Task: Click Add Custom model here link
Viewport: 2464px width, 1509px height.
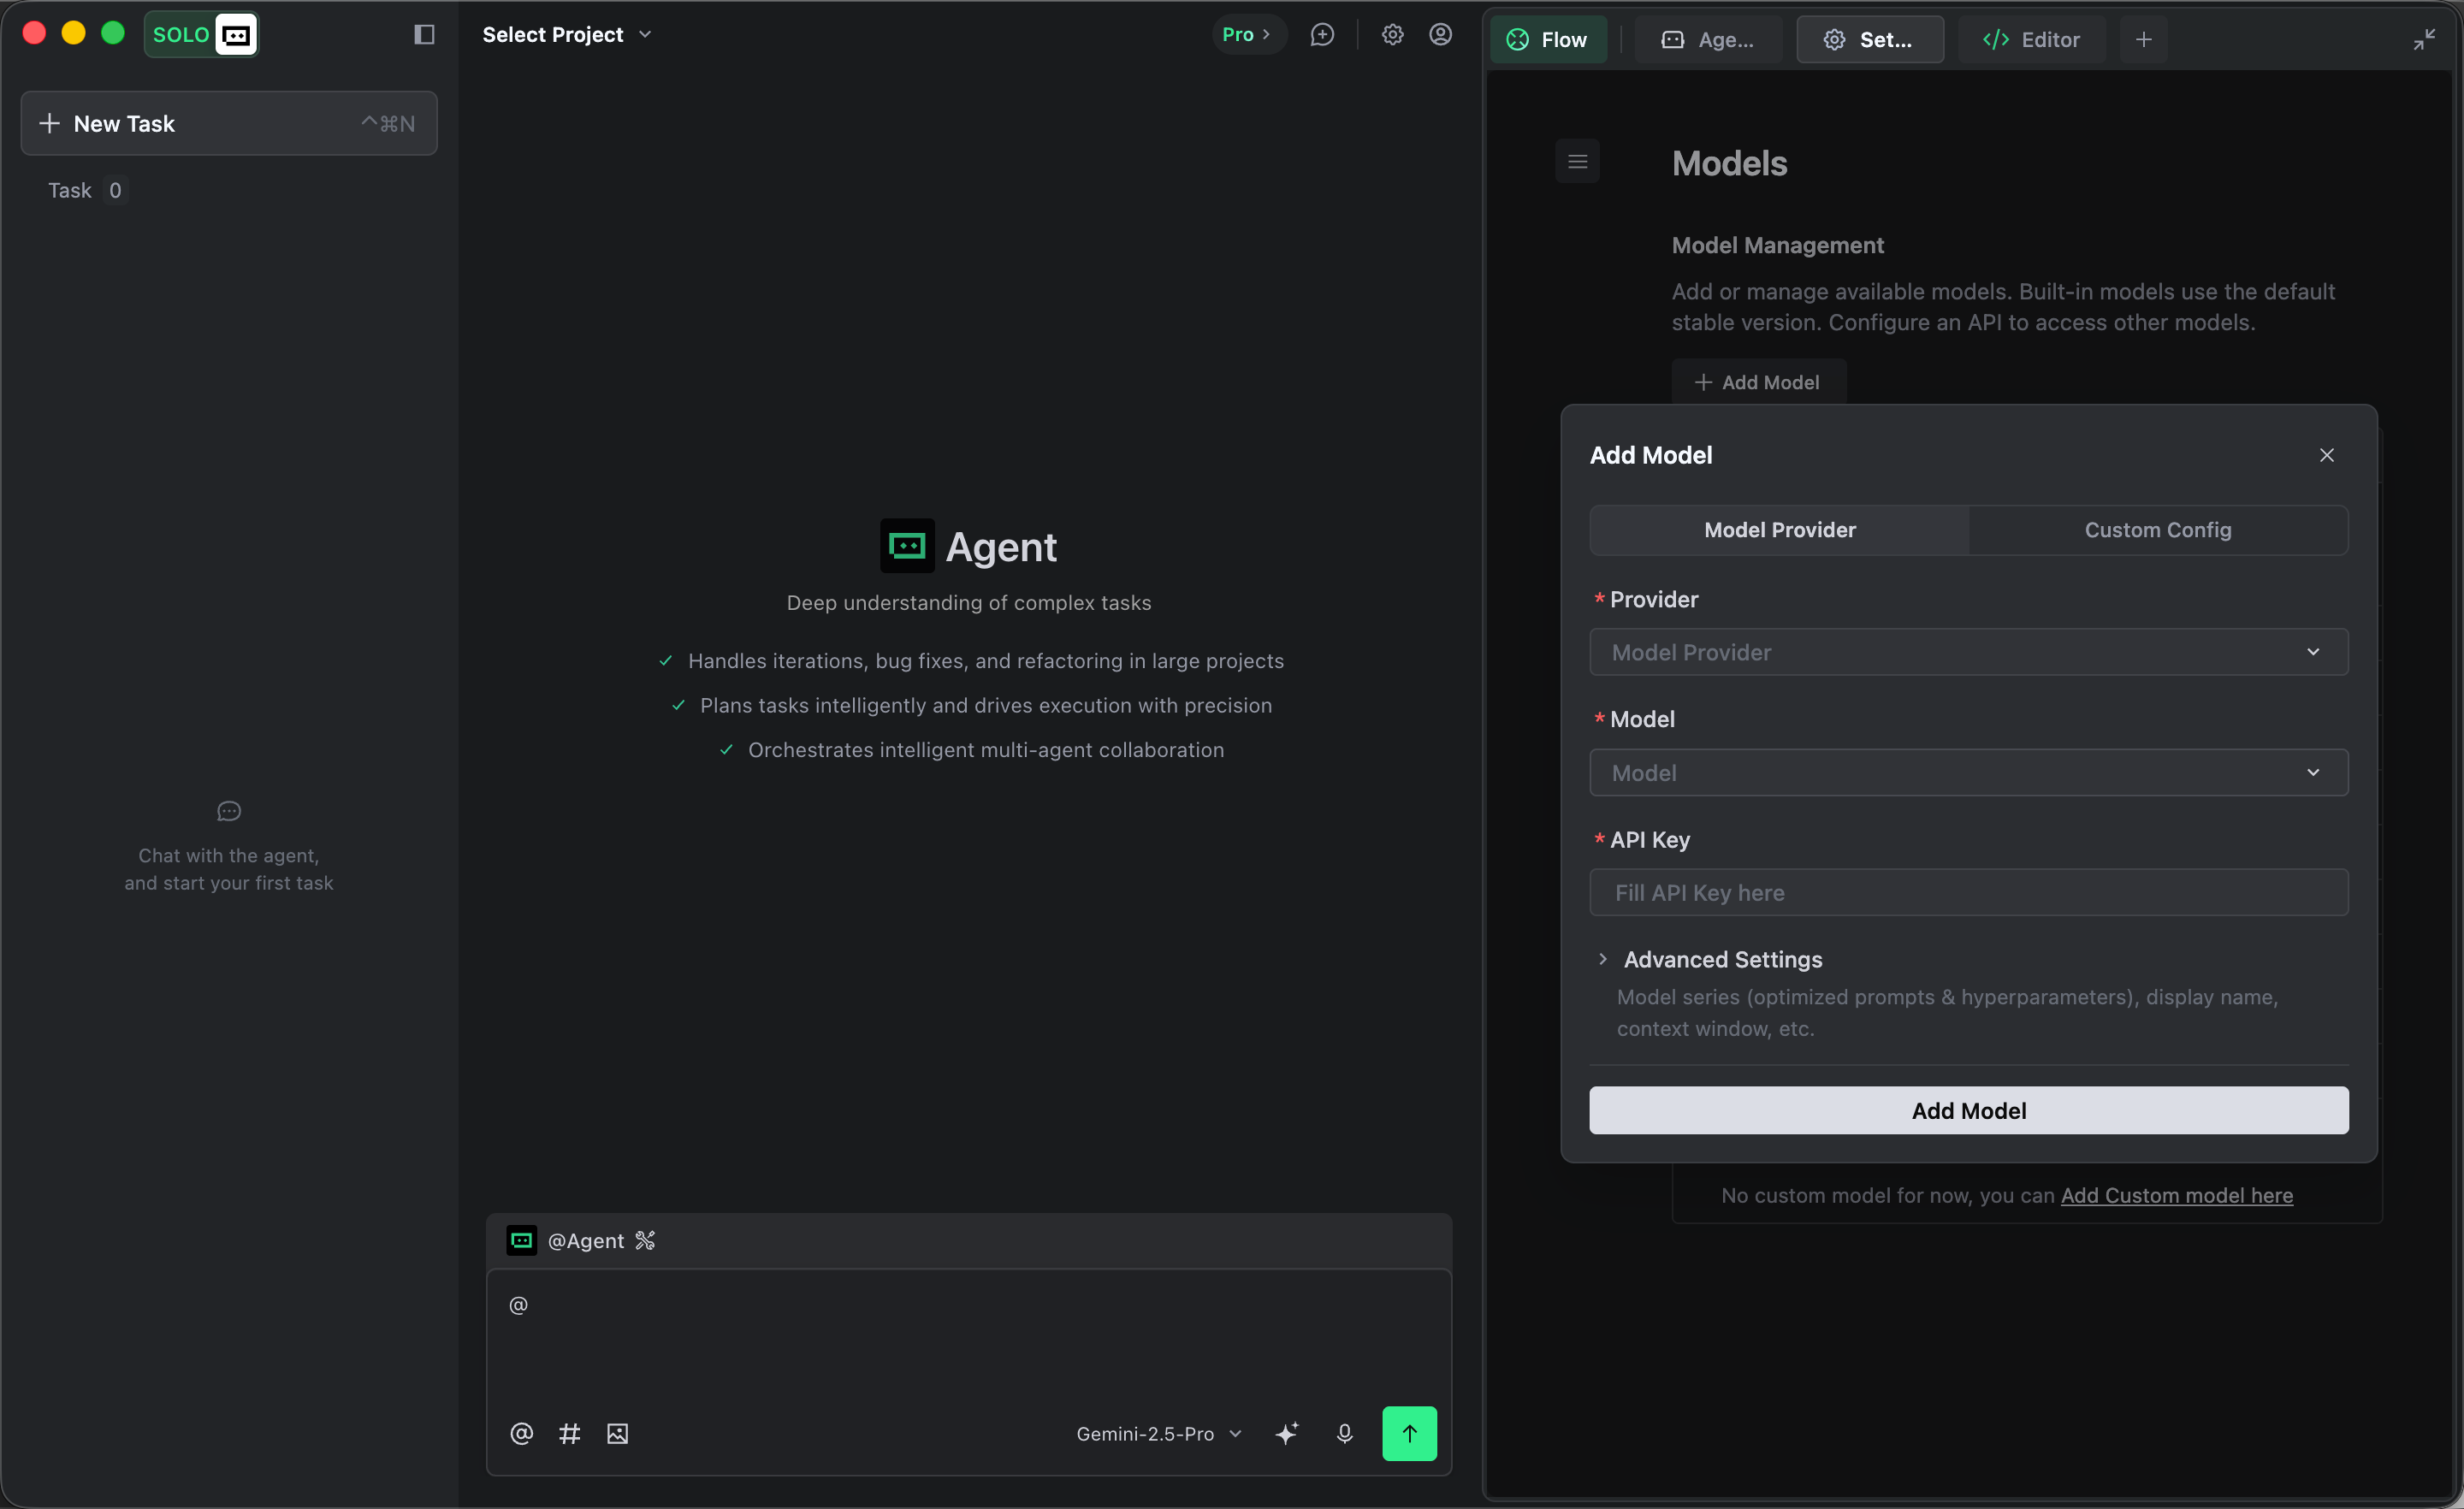Action: [2176, 1195]
